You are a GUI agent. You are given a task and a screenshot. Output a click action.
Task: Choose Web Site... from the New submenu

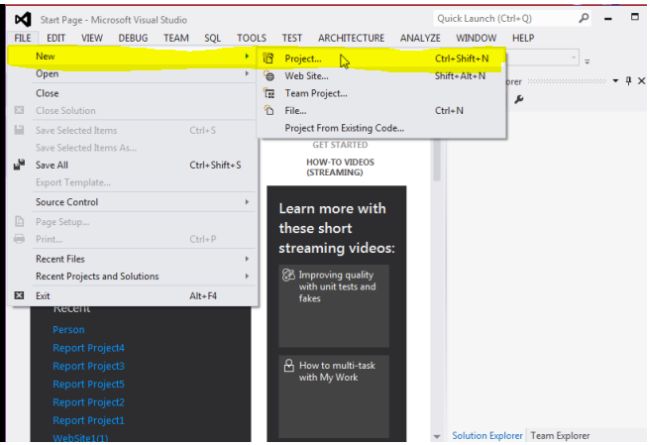coord(381,76)
